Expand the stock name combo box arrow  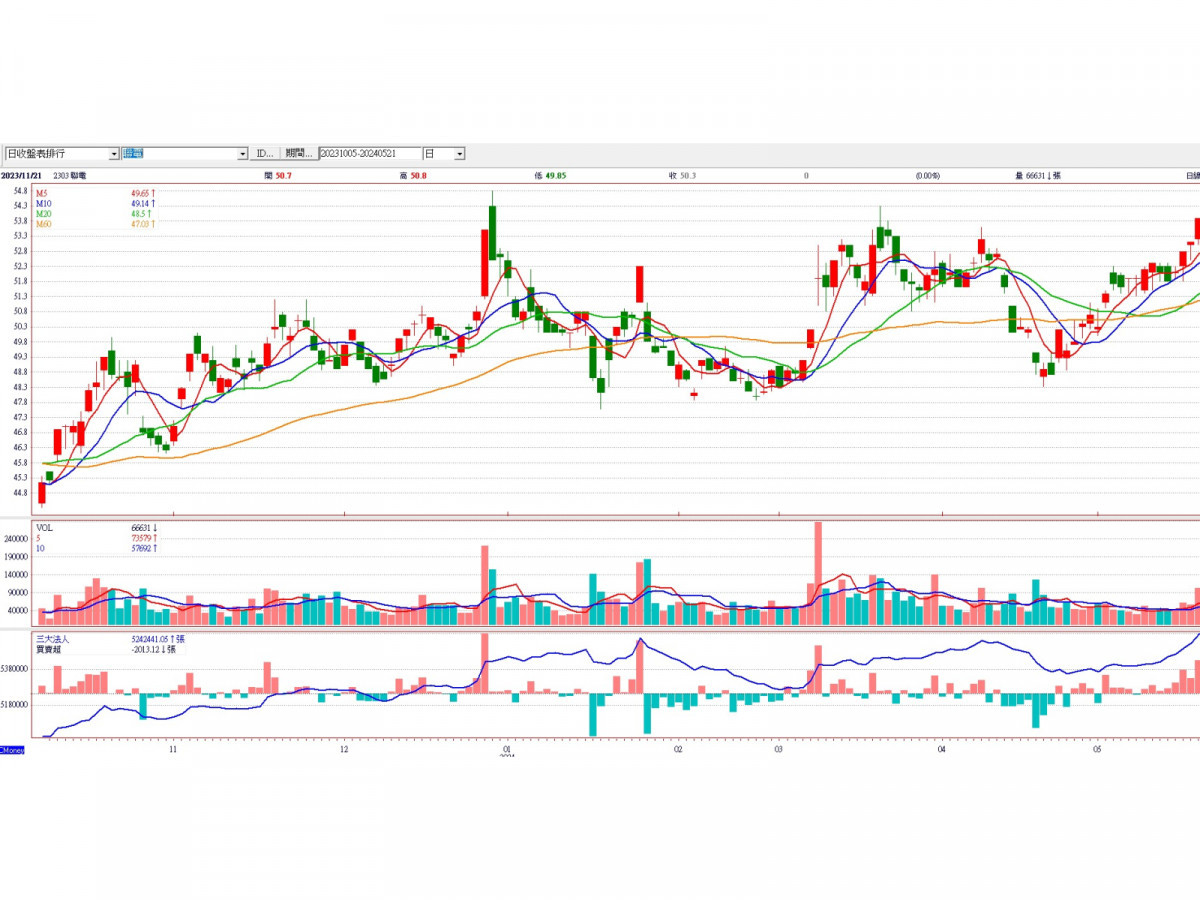click(x=242, y=154)
